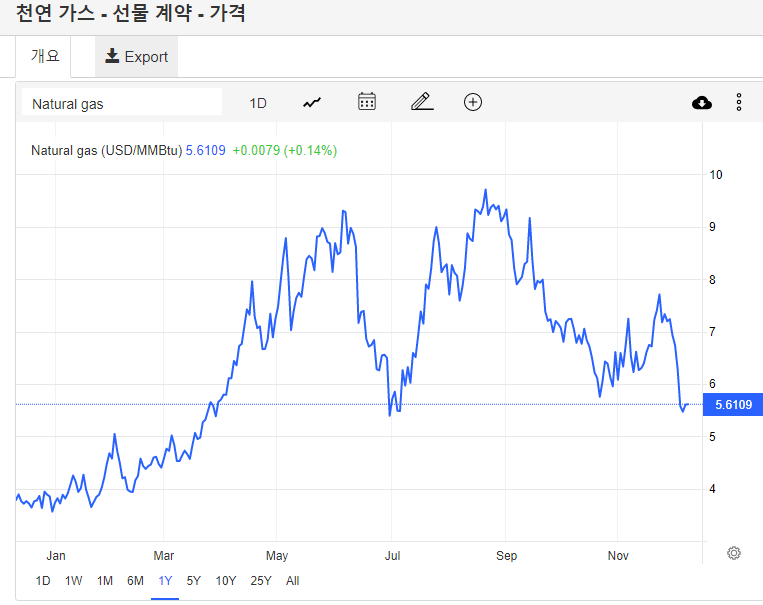Open chart settings gear icon
Image resolution: width=763 pixels, height=605 pixels.
[x=734, y=553]
